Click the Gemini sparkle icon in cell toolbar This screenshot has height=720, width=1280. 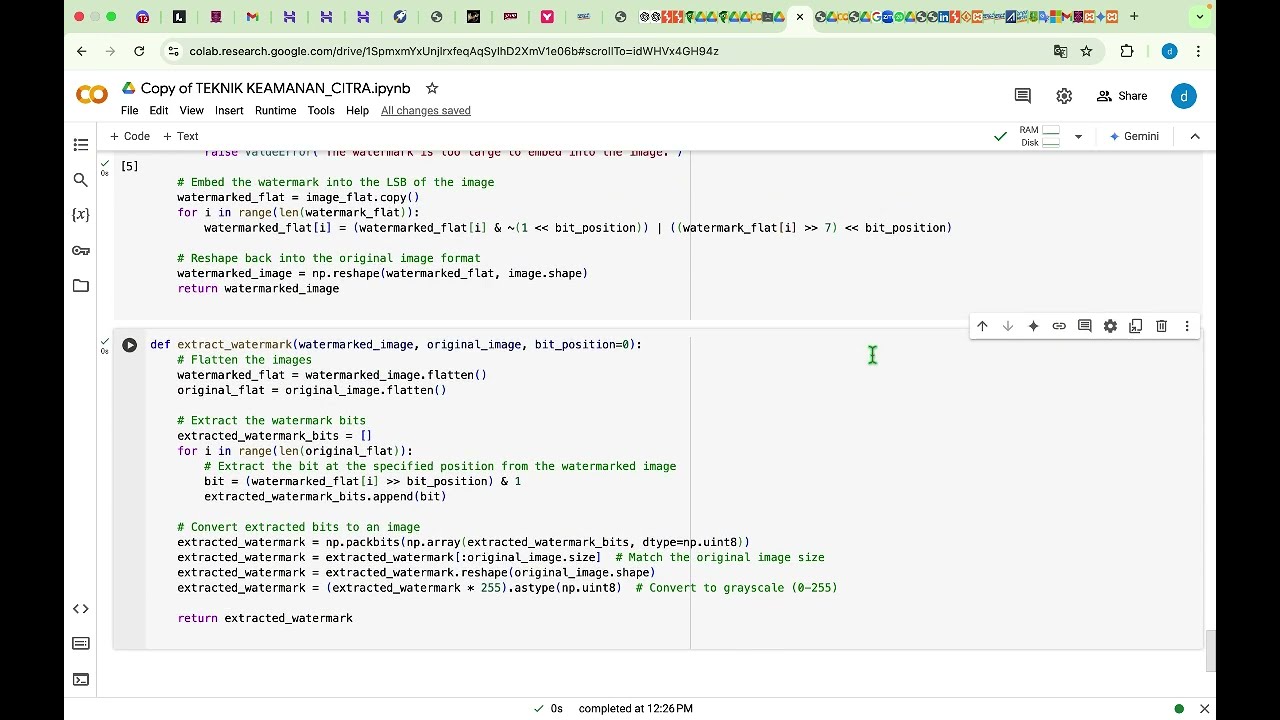coord(1033,326)
